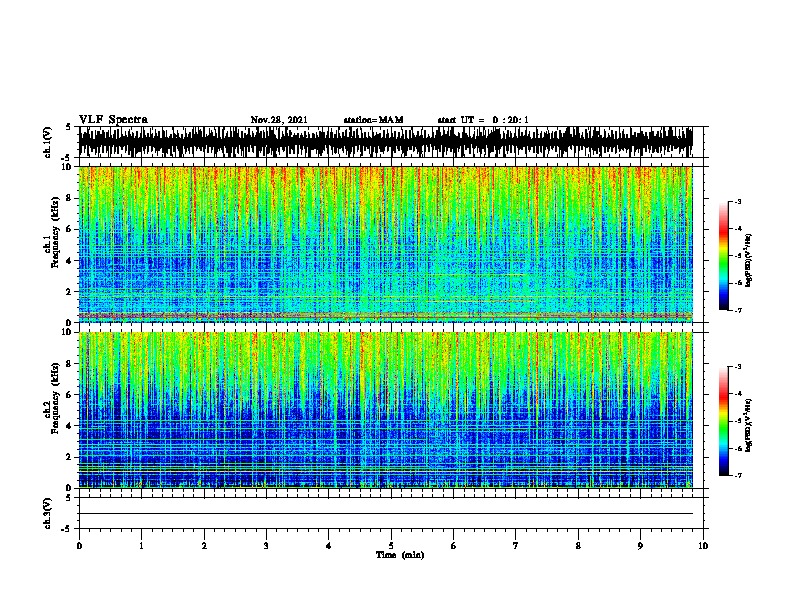Click the time axis tick label "9"
Image resolution: width=792 pixels, height=612 pixels.
click(640, 546)
